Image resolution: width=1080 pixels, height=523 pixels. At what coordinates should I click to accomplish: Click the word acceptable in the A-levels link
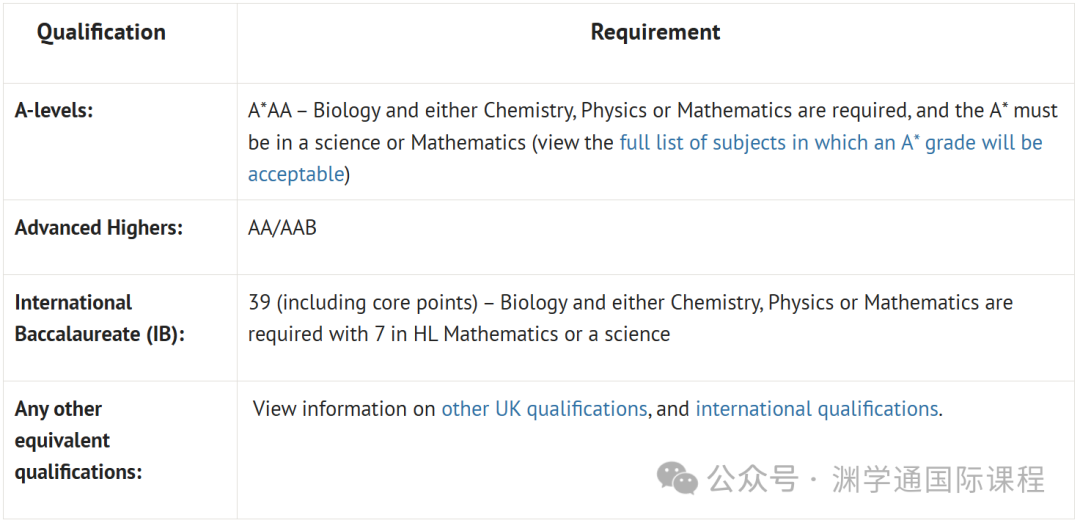pos(295,174)
